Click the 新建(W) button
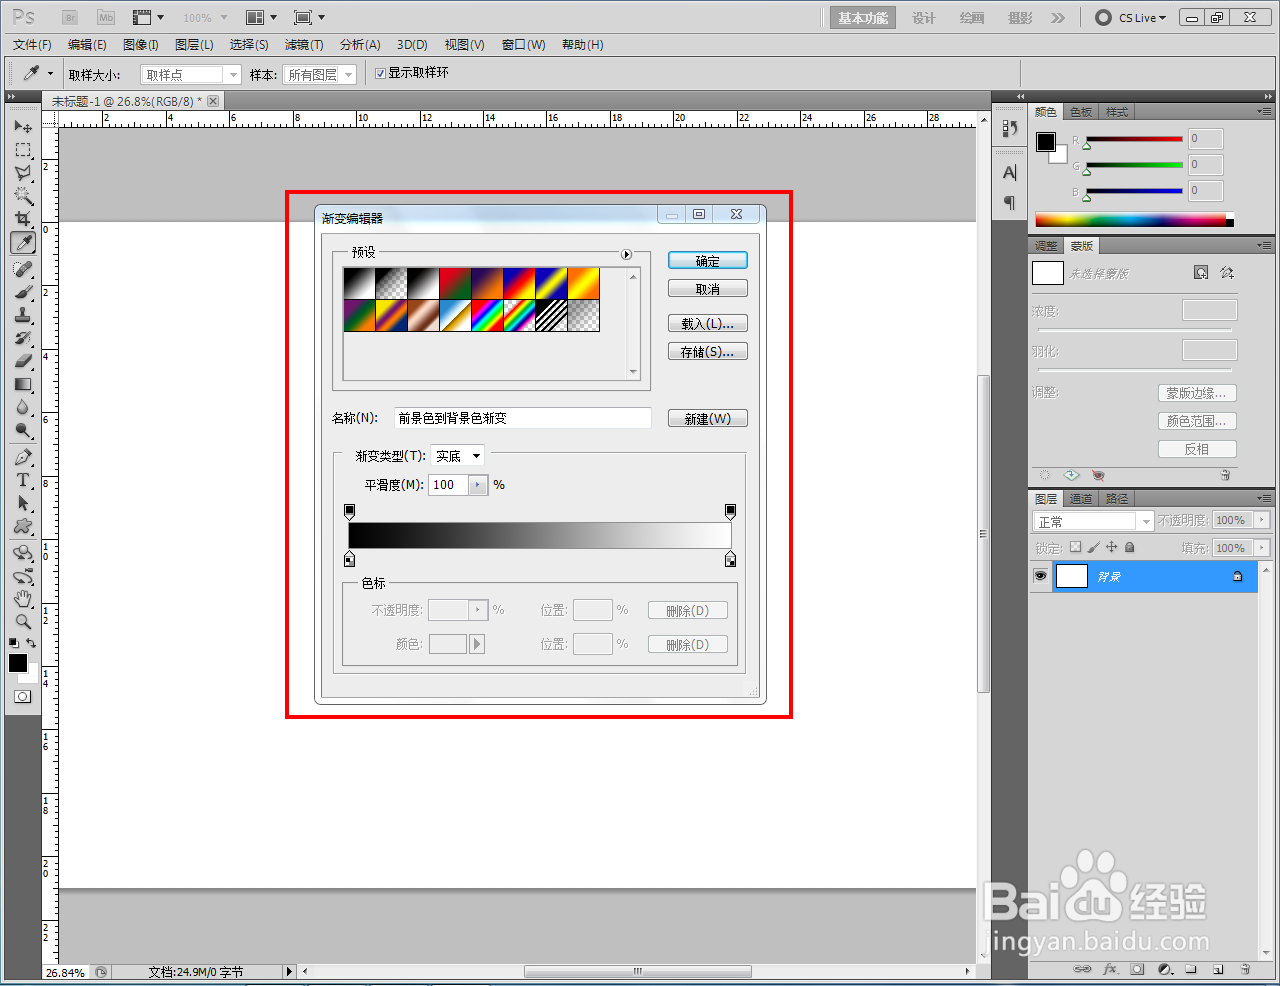The width and height of the screenshot is (1280, 986). point(708,419)
